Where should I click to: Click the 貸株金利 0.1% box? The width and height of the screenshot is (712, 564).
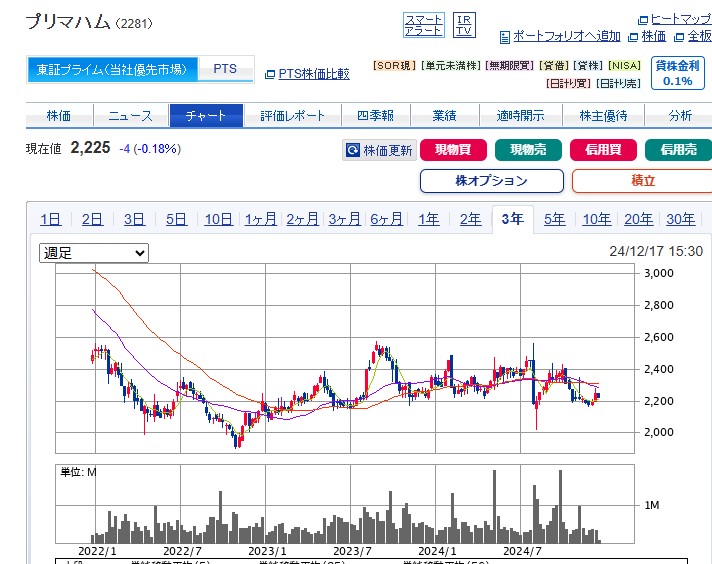tap(677, 73)
